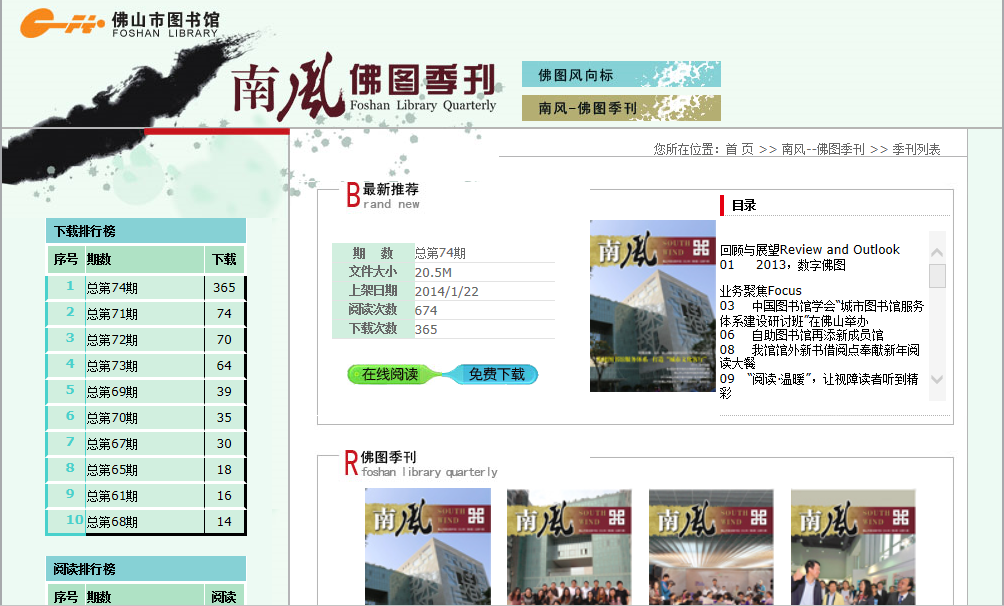Select 总第74期 in download ranking

[112, 288]
